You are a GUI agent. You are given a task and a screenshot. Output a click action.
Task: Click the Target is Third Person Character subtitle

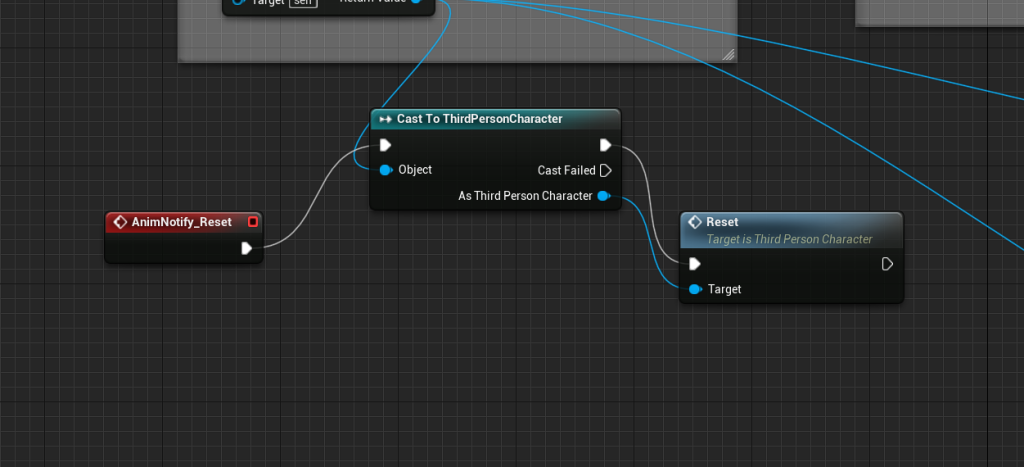pyautogui.click(x=789, y=239)
